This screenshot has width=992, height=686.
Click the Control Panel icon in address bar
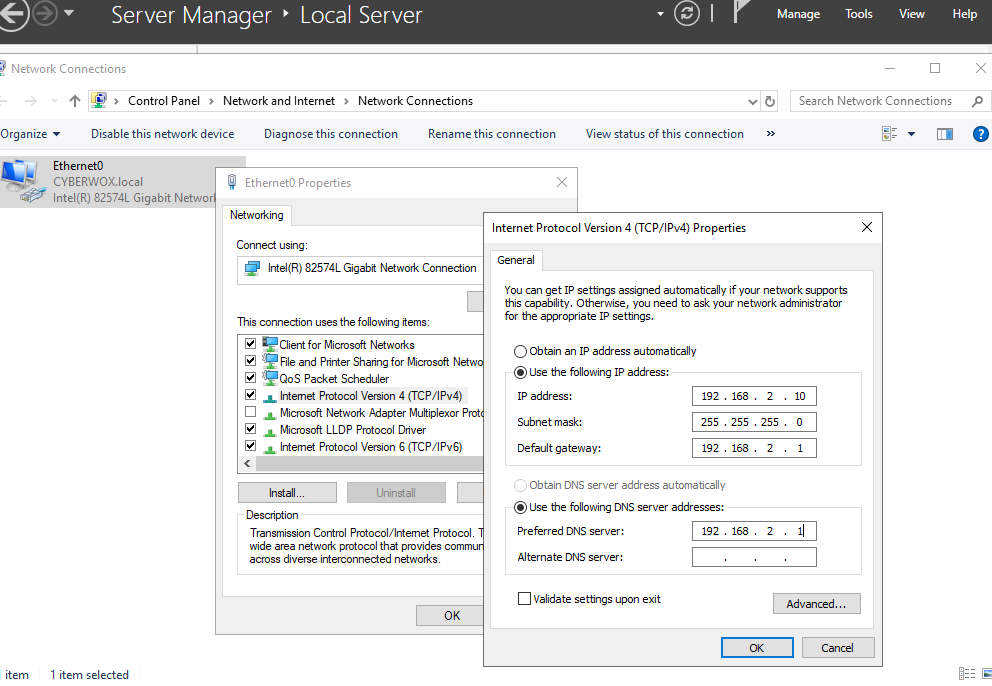point(99,101)
